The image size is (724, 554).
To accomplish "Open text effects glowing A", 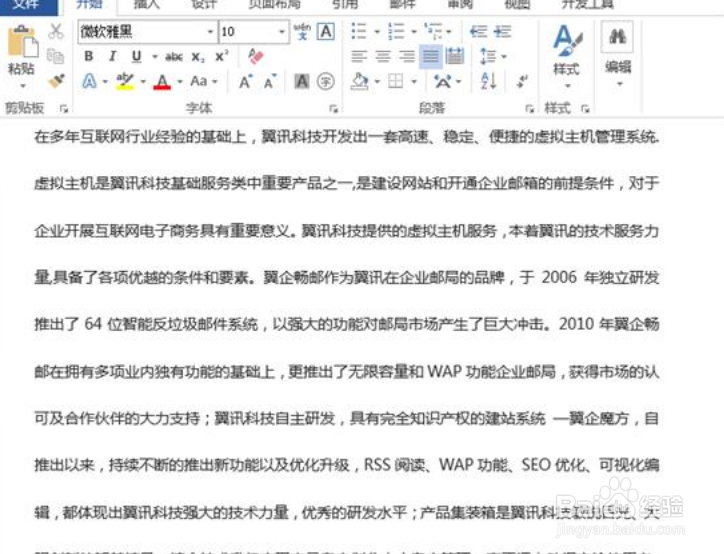I will pyautogui.click(x=89, y=81).
